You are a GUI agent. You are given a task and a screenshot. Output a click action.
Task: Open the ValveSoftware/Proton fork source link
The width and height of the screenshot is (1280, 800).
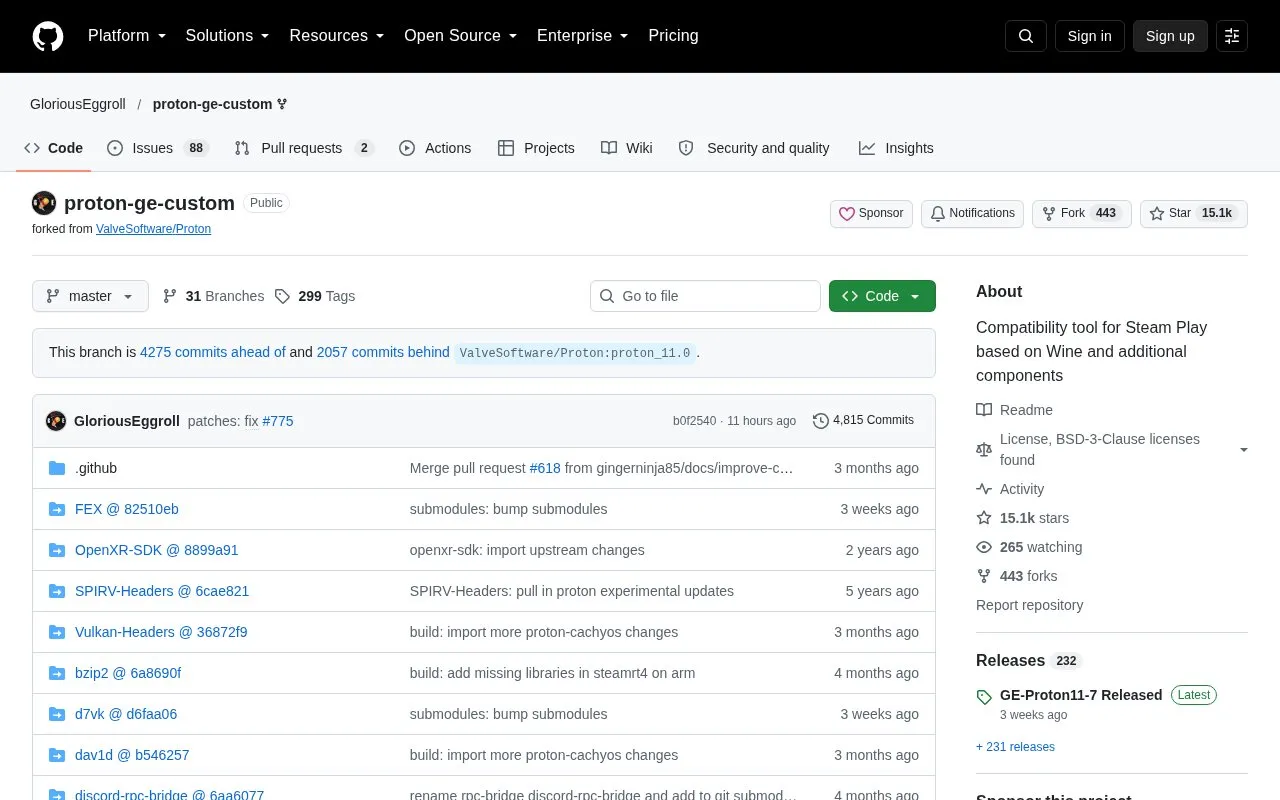[x=153, y=229]
